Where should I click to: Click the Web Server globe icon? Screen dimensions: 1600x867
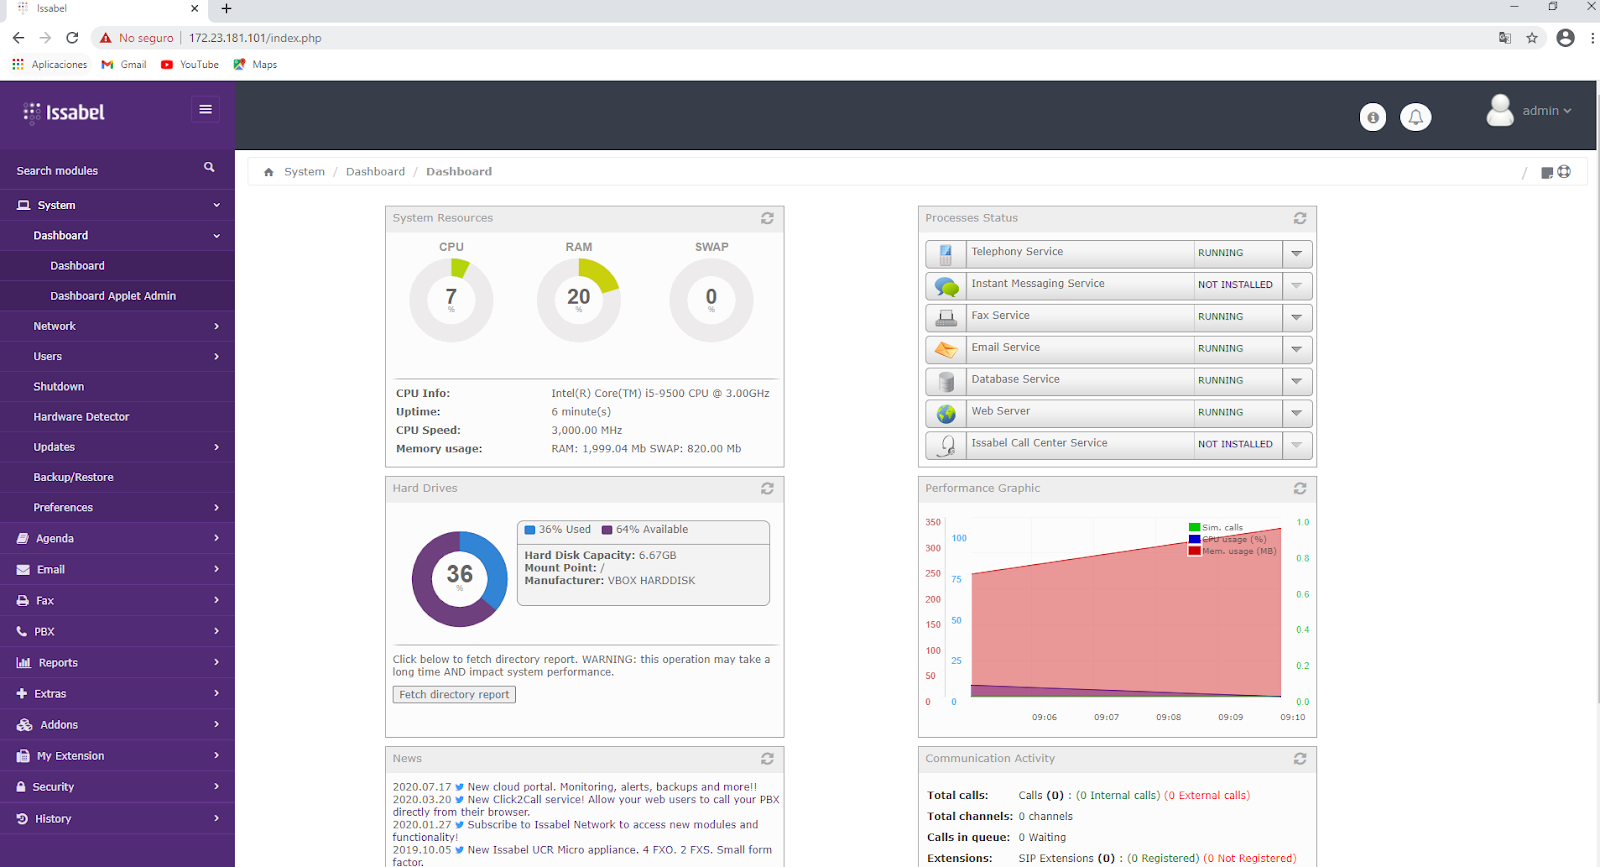tap(946, 413)
